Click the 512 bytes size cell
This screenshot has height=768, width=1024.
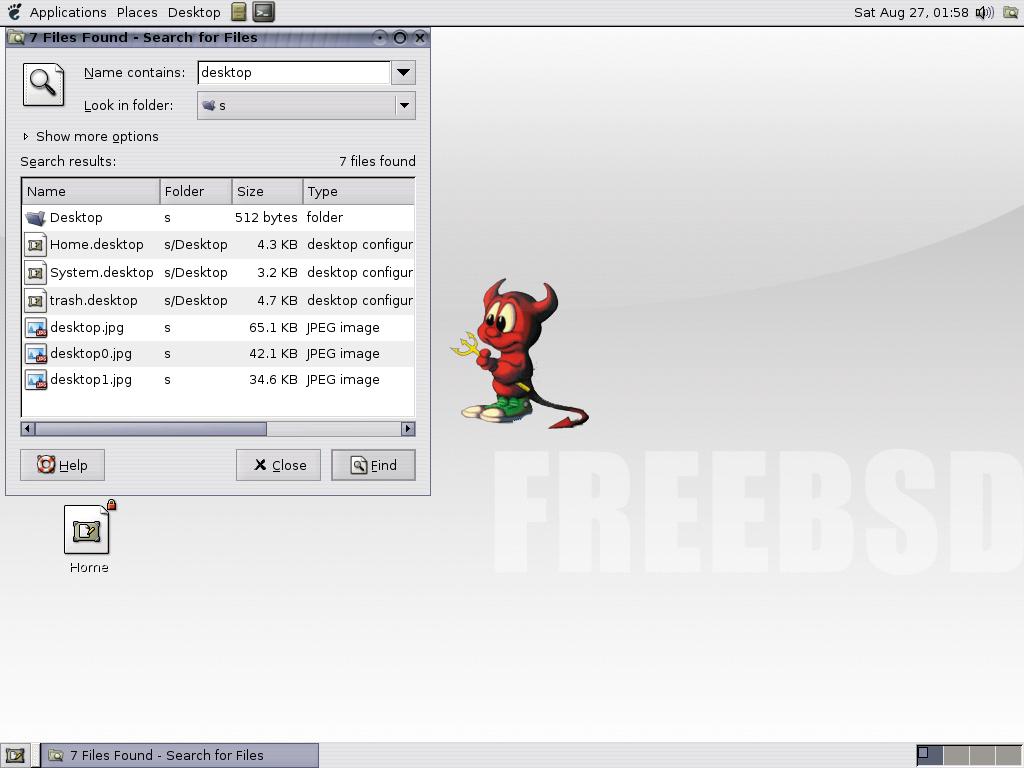tap(266, 217)
